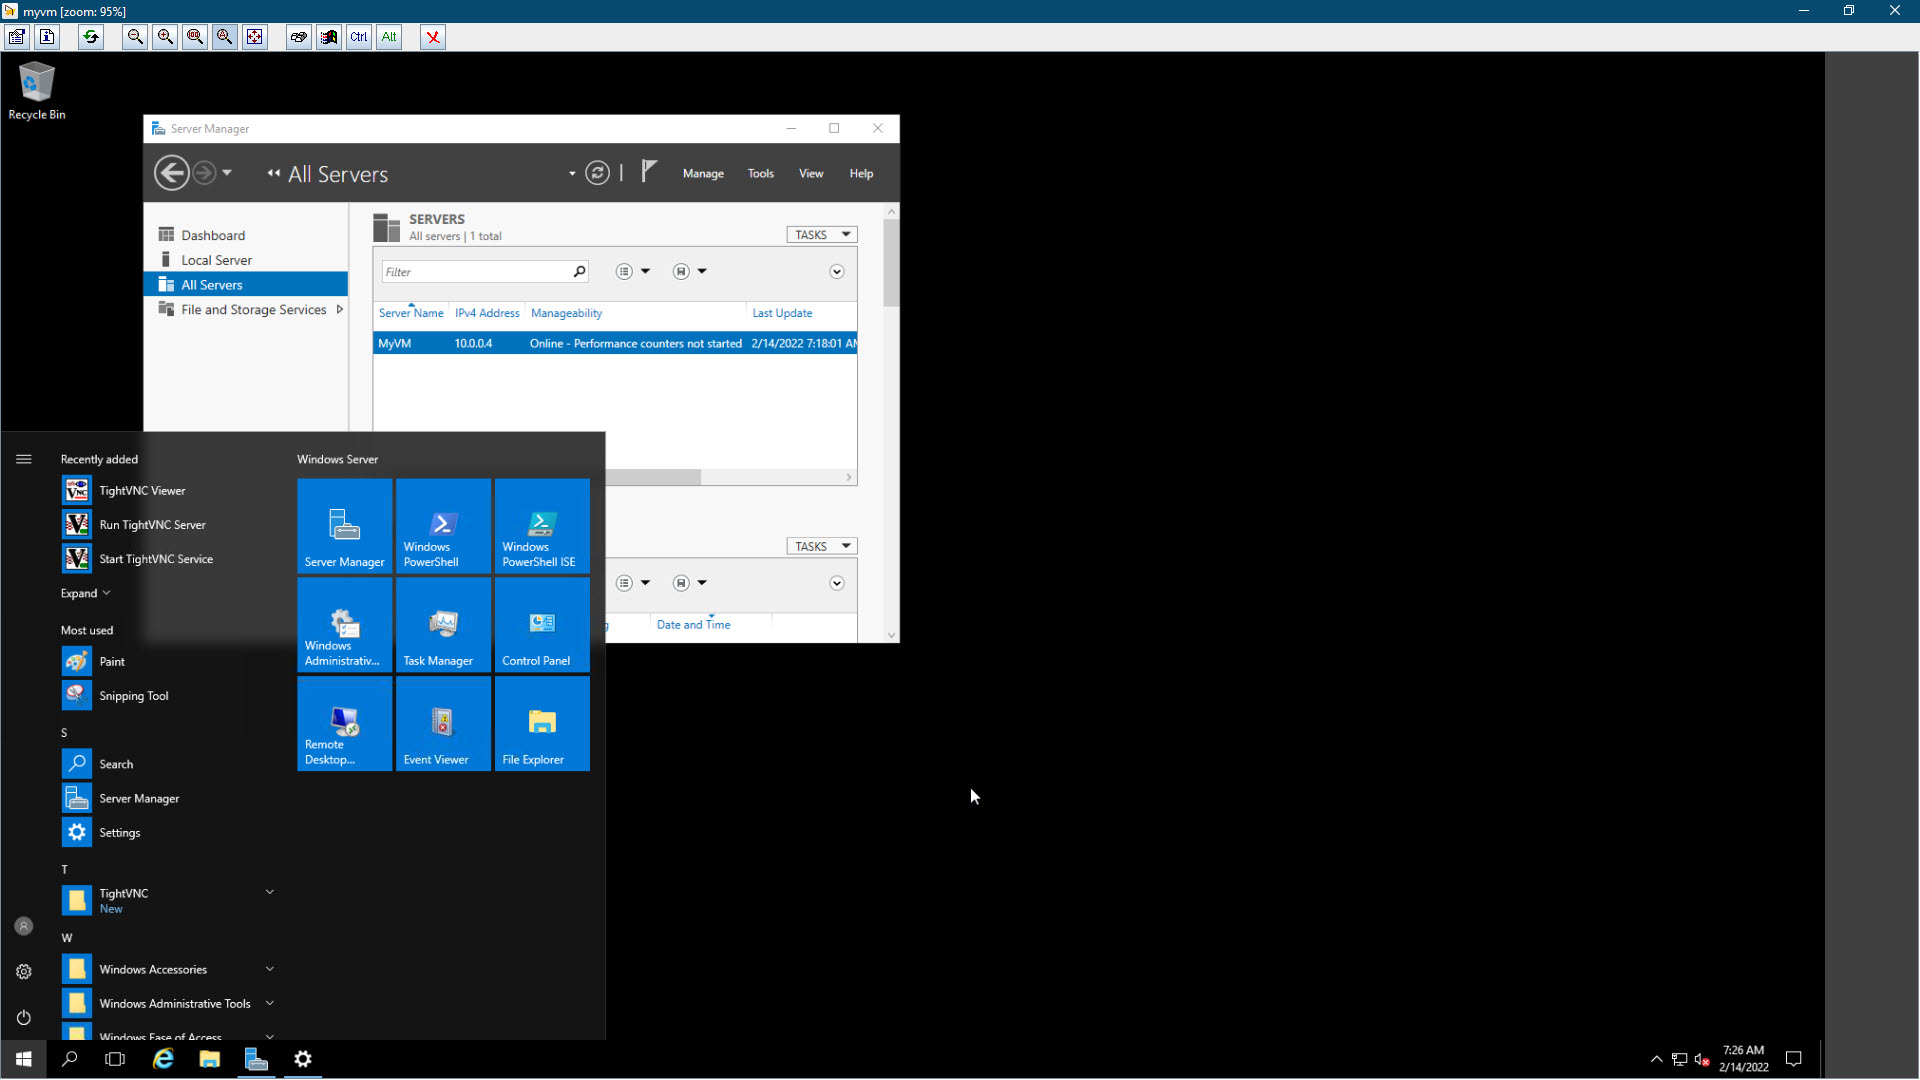Image resolution: width=1920 pixels, height=1080 pixels.
Task: Expand File and Storage Services arrow
Action: point(340,310)
